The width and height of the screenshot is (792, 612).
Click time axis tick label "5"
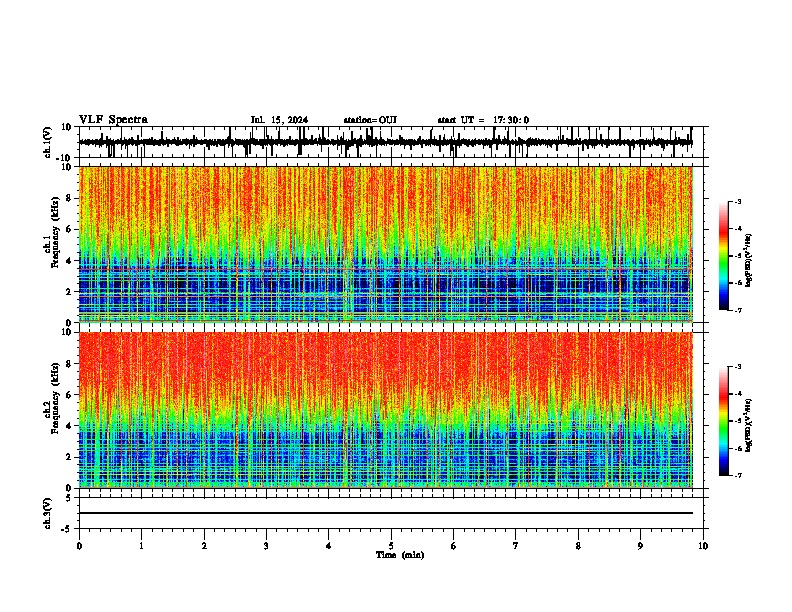click(x=391, y=546)
